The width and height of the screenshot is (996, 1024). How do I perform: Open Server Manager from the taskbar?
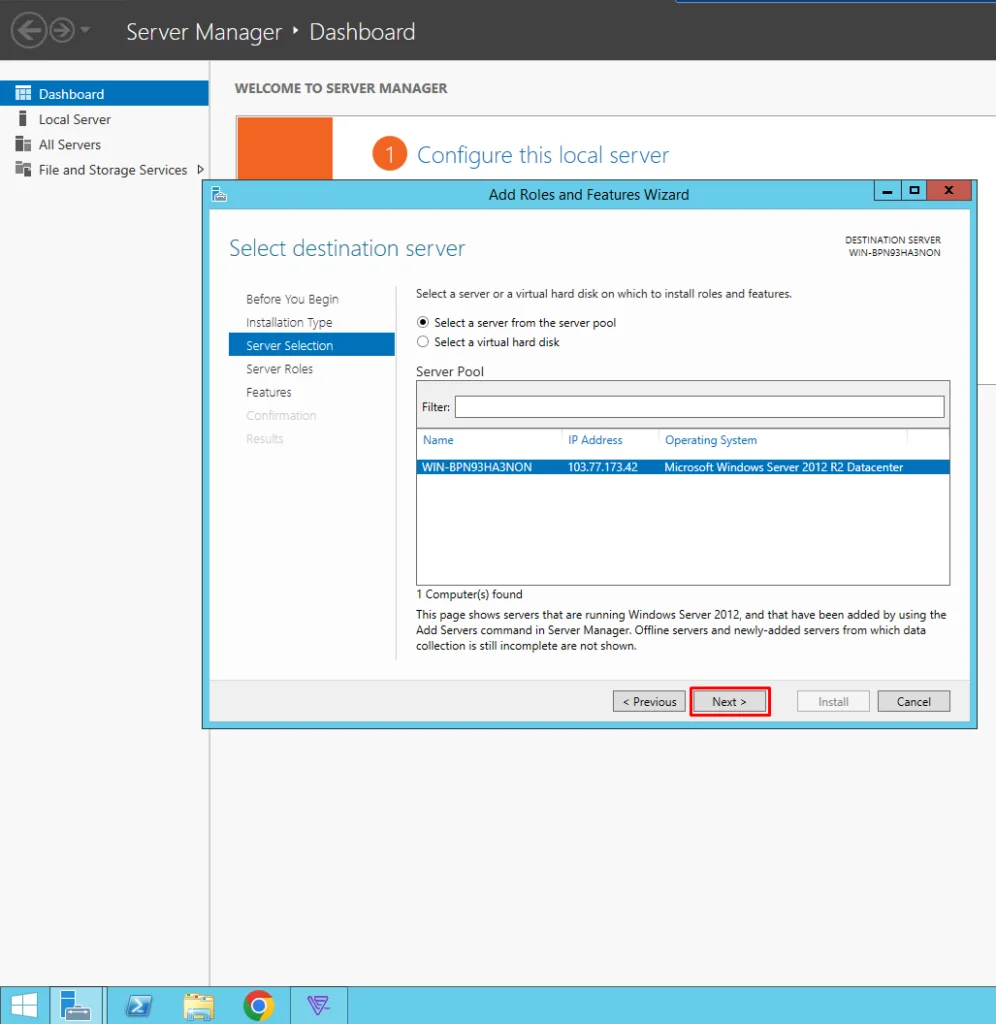pyautogui.click(x=76, y=1005)
